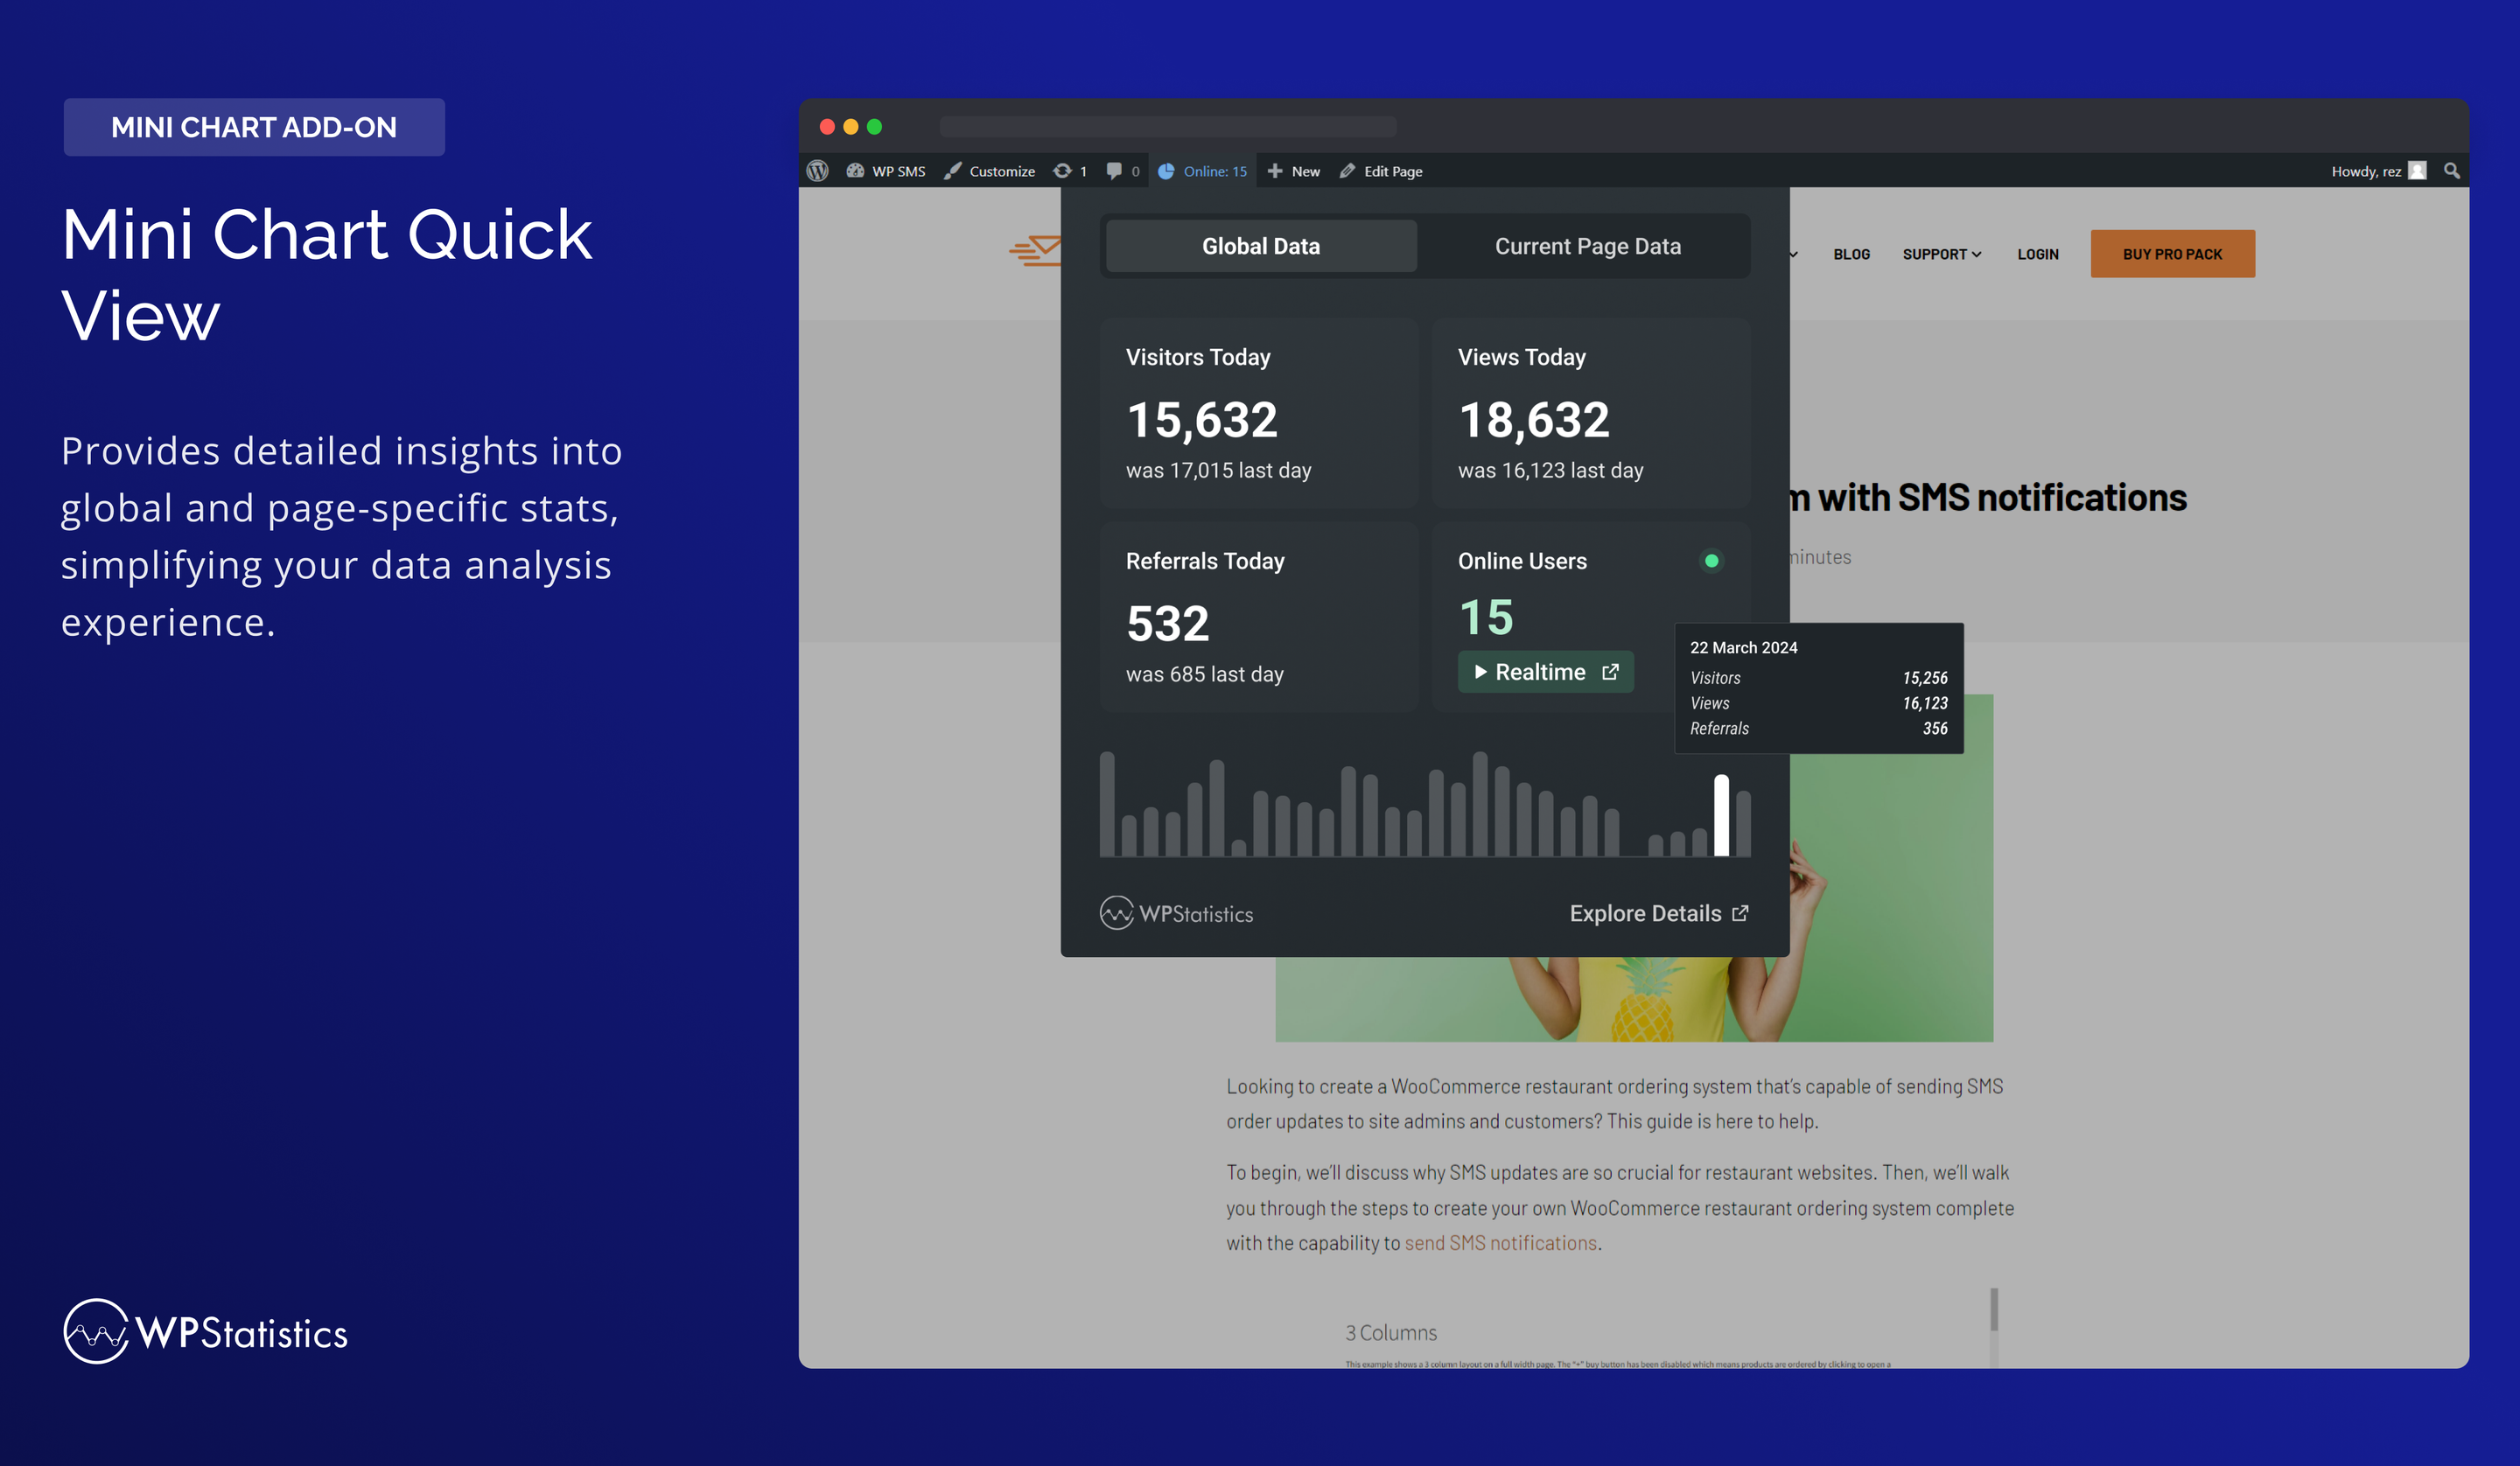
Task: Click the chevron next to BLOG menu
Action: pyautogui.click(x=1793, y=254)
